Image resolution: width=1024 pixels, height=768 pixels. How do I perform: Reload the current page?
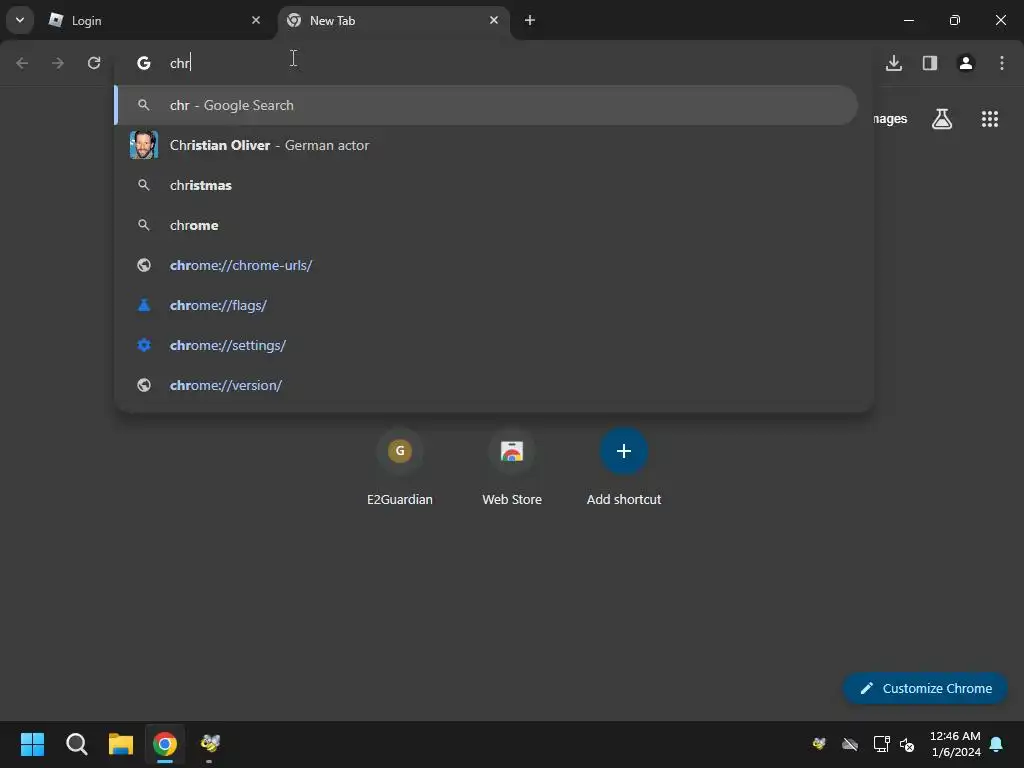(94, 63)
